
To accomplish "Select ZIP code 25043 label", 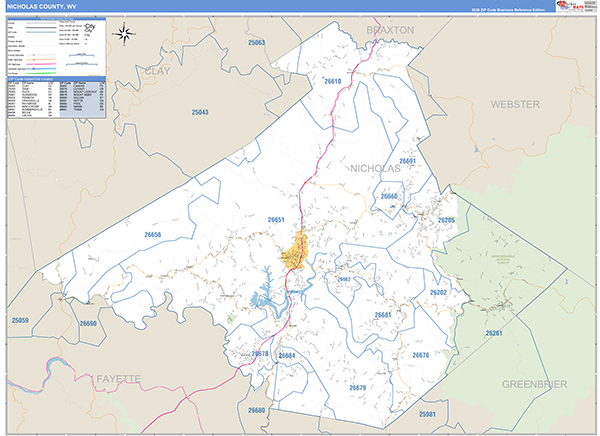I will coord(200,112).
